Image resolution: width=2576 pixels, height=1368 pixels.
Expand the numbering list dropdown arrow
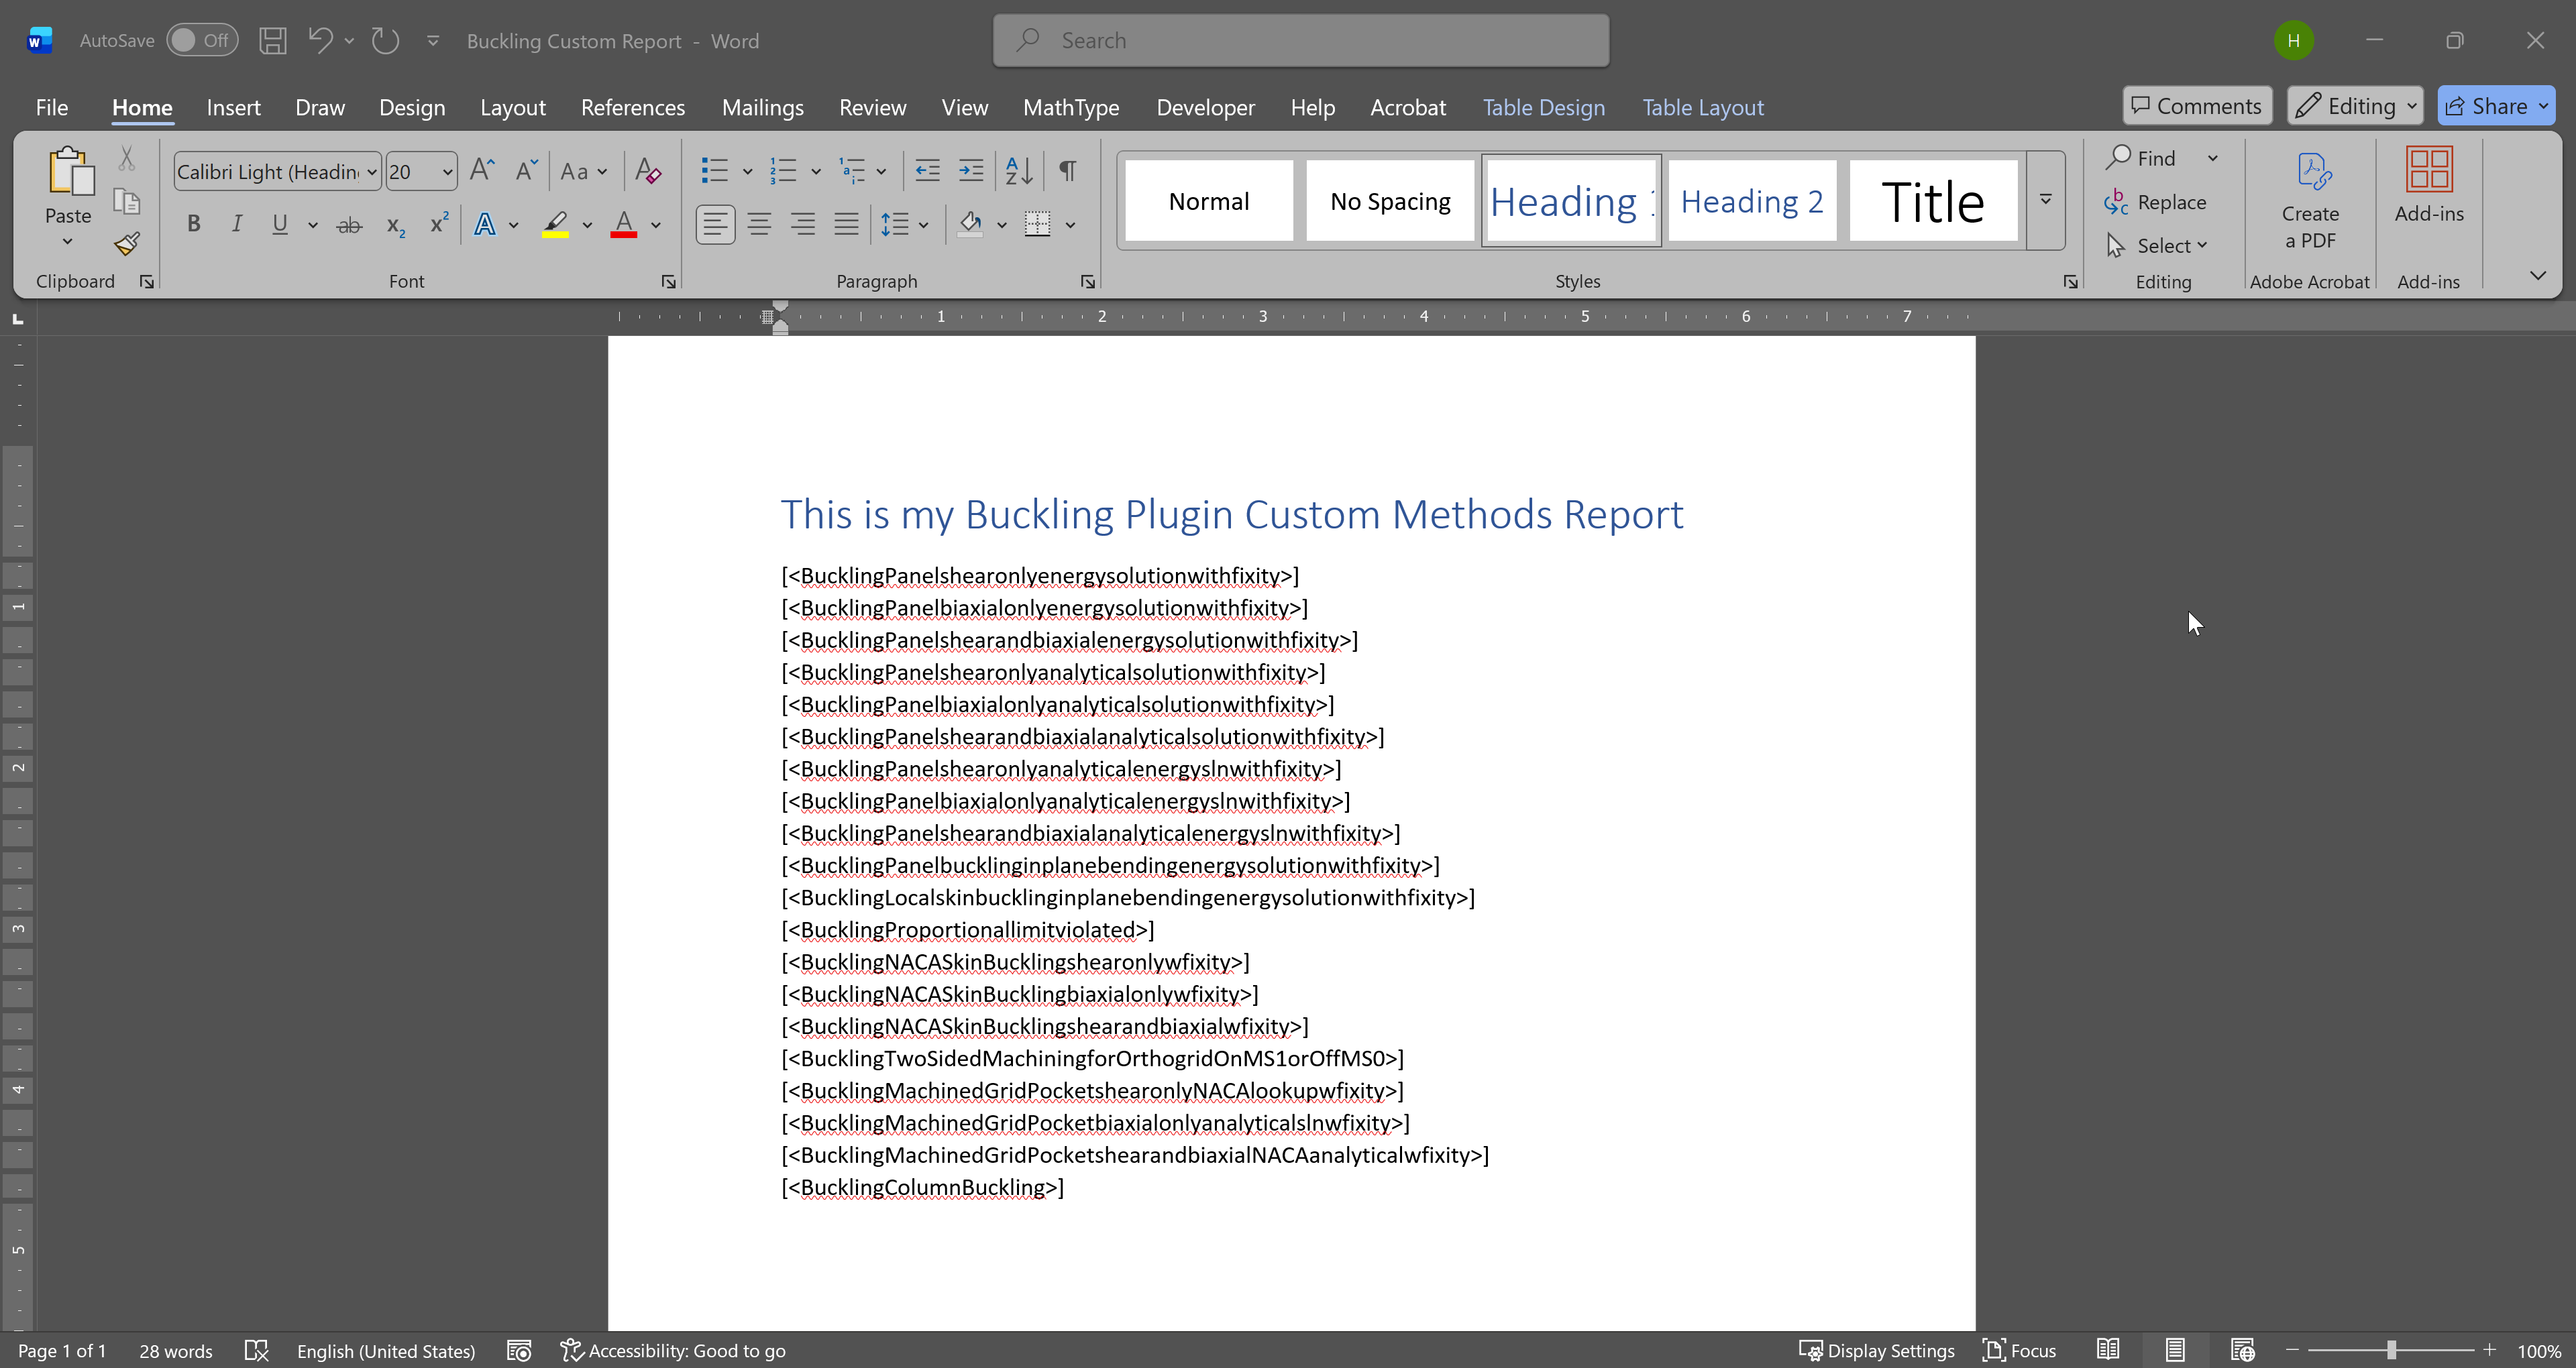point(816,172)
